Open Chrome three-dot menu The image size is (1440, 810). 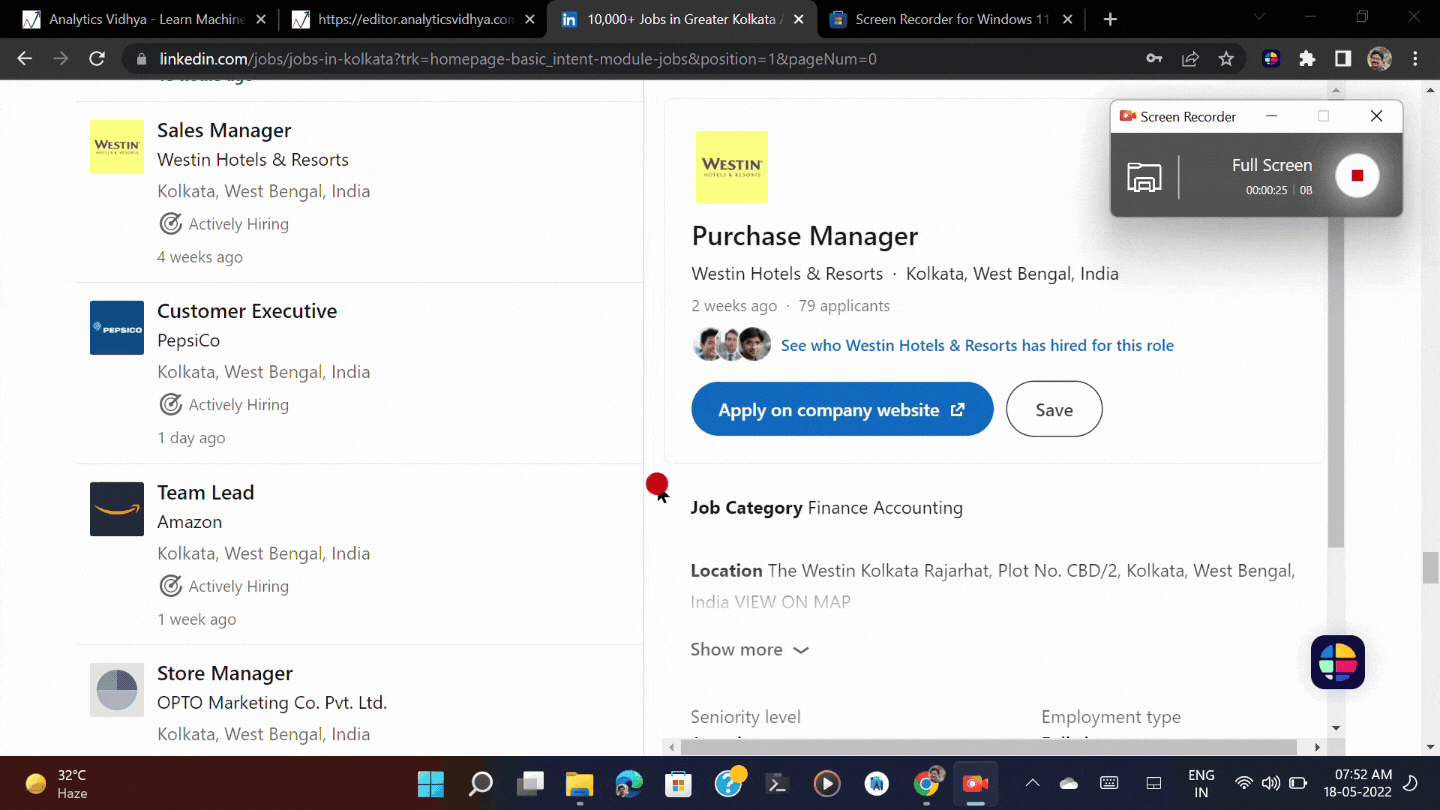coord(1415,59)
